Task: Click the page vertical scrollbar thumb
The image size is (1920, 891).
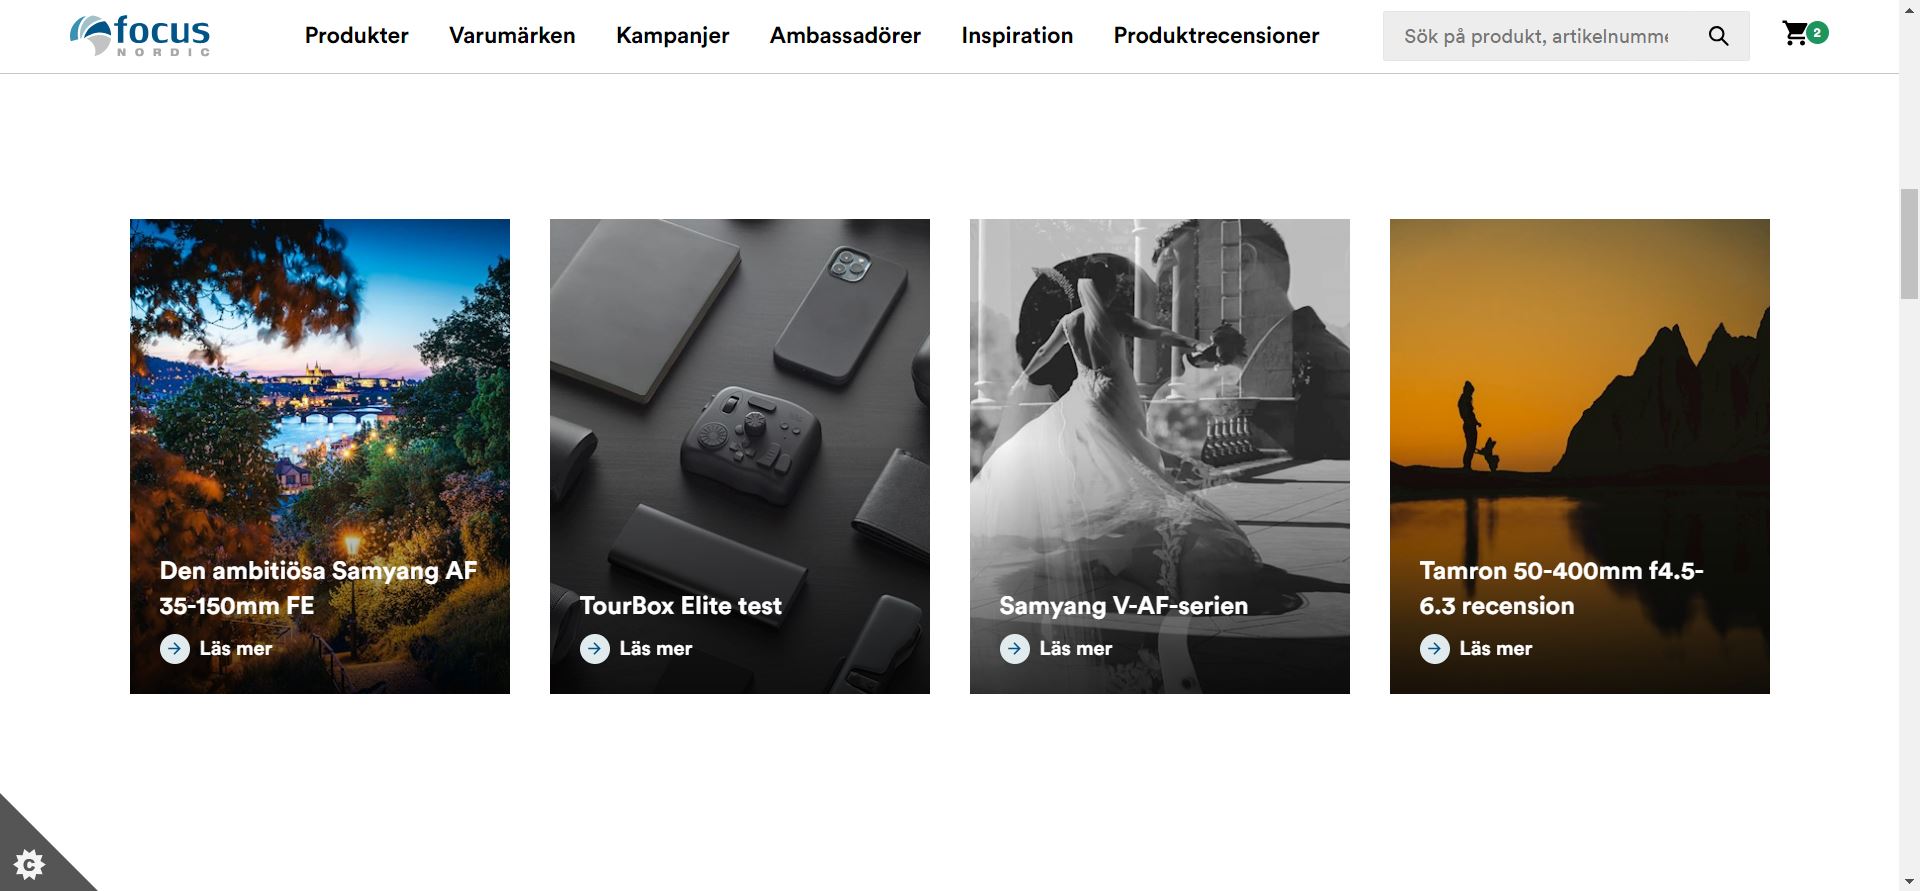Action: pos(1909,243)
